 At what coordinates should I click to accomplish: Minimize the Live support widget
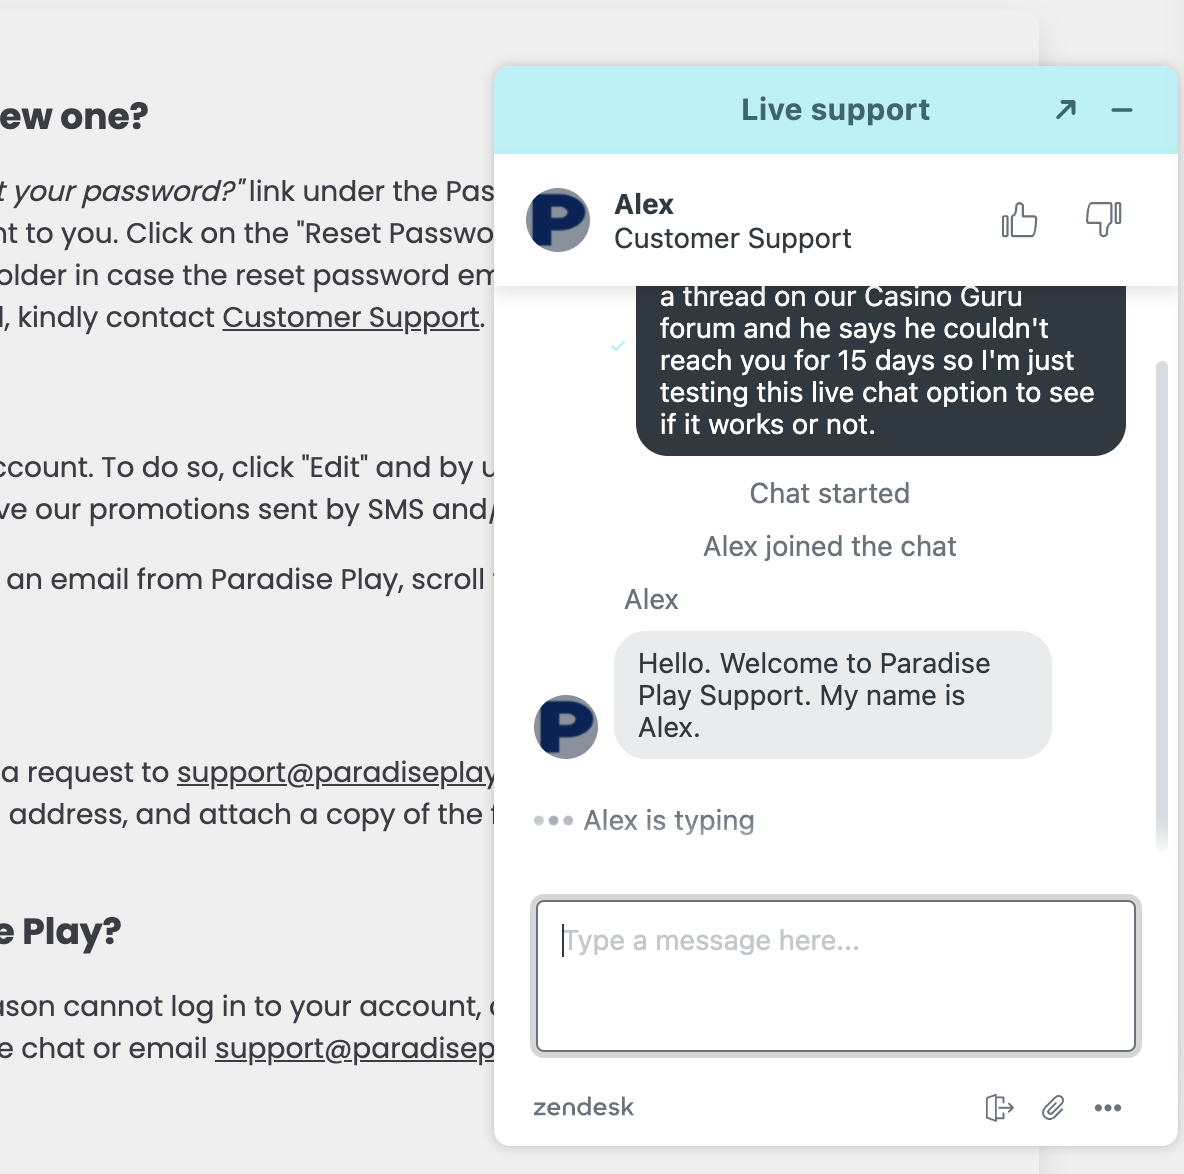tap(1122, 109)
